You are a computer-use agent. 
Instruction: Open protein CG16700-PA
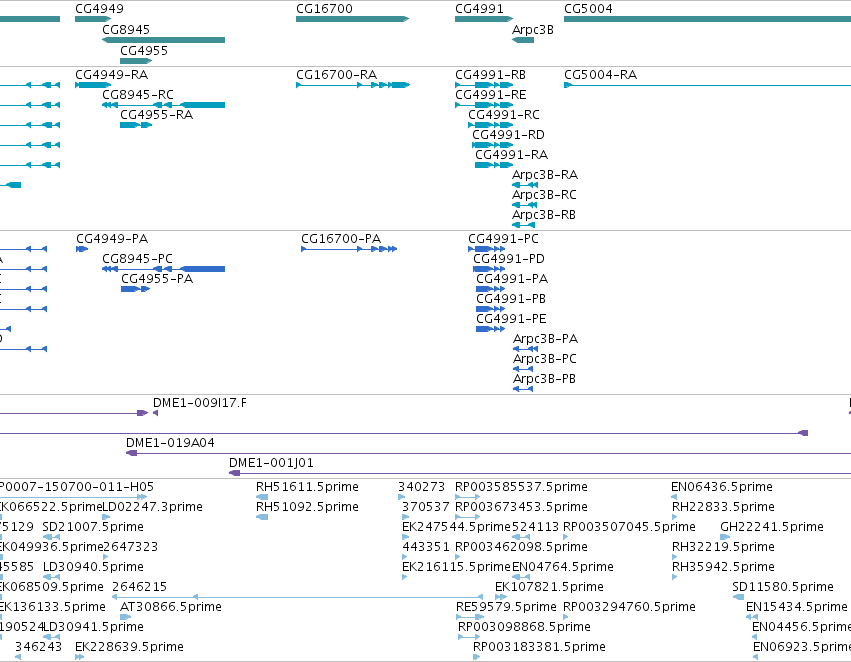coord(341,239)
